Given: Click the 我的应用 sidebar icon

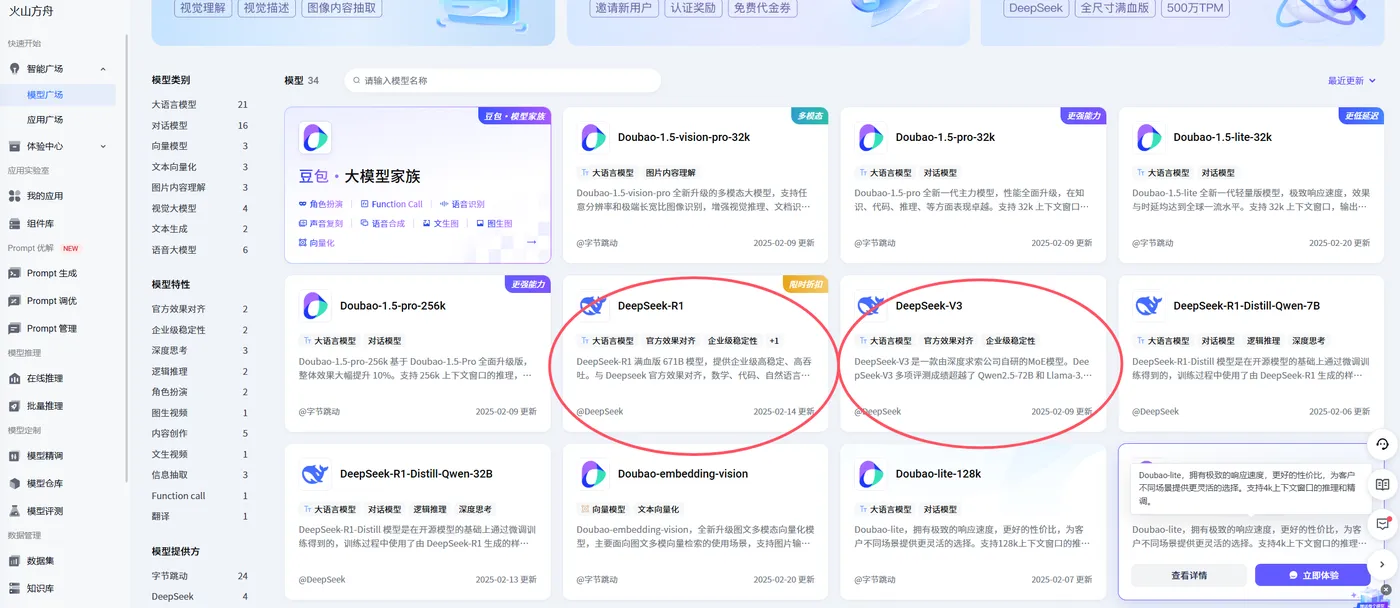Looking at the screenshot, I should [x=14, y=196].
